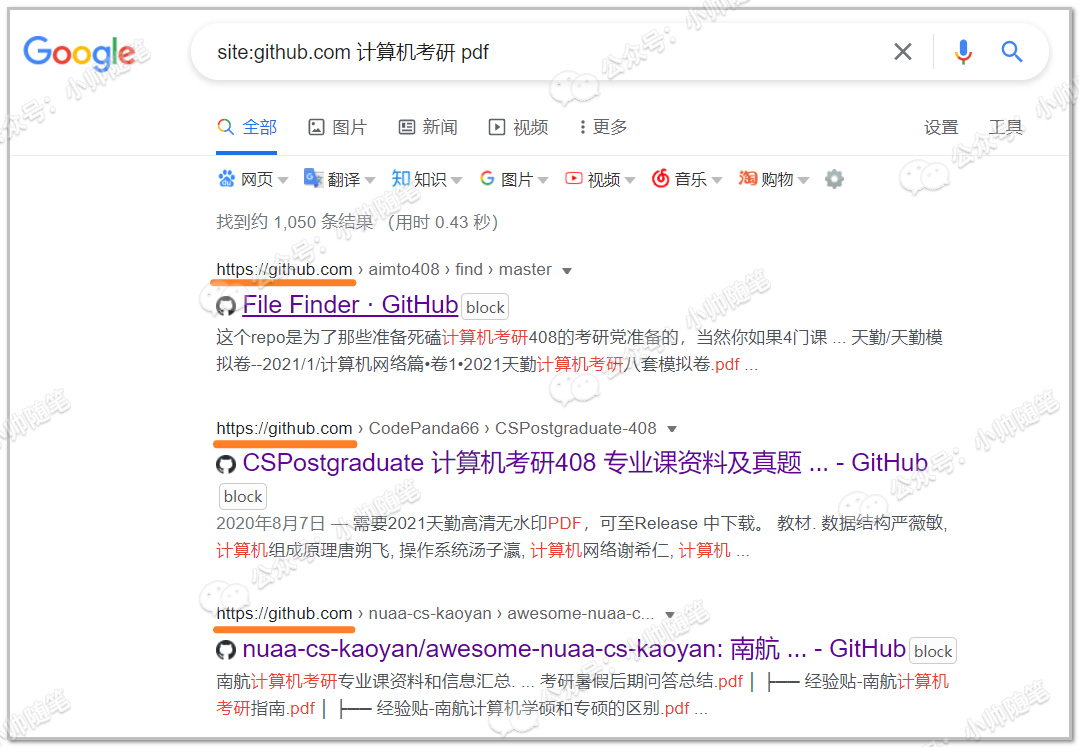1079x747 pixels.
Task: Click the three-dot icon beside 更多
Action: pyautogui.click(x=582, y=127)
